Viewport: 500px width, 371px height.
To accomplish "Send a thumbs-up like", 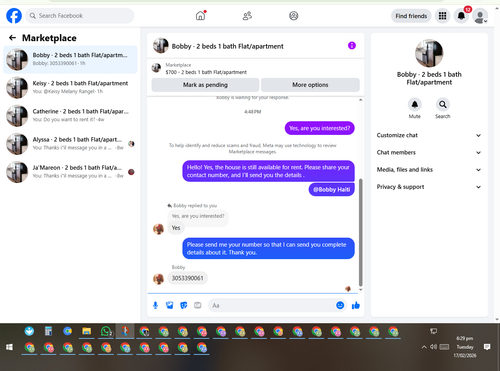I will pos(356,305).
